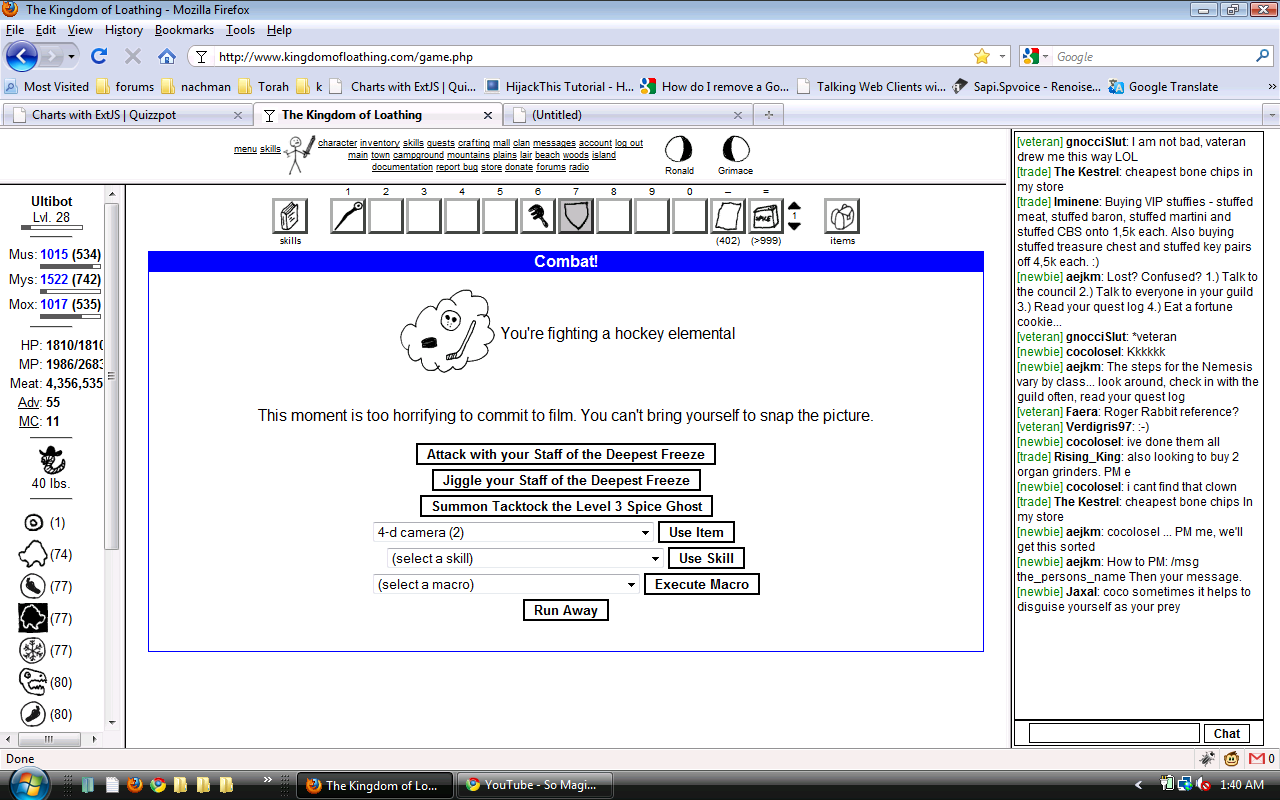This screenshot has height=800, width=1280.
Task: Click the blob effect icon with (74)
Action: click(x=33, y=554)
